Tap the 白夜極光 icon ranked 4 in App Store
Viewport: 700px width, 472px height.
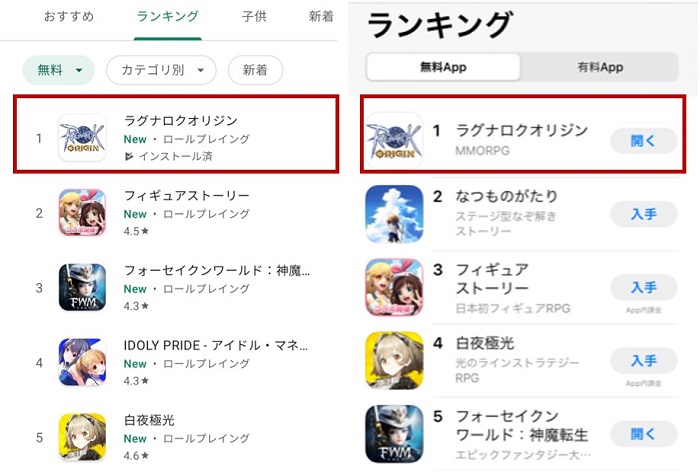pyautogui.click(x=394, y=360)
